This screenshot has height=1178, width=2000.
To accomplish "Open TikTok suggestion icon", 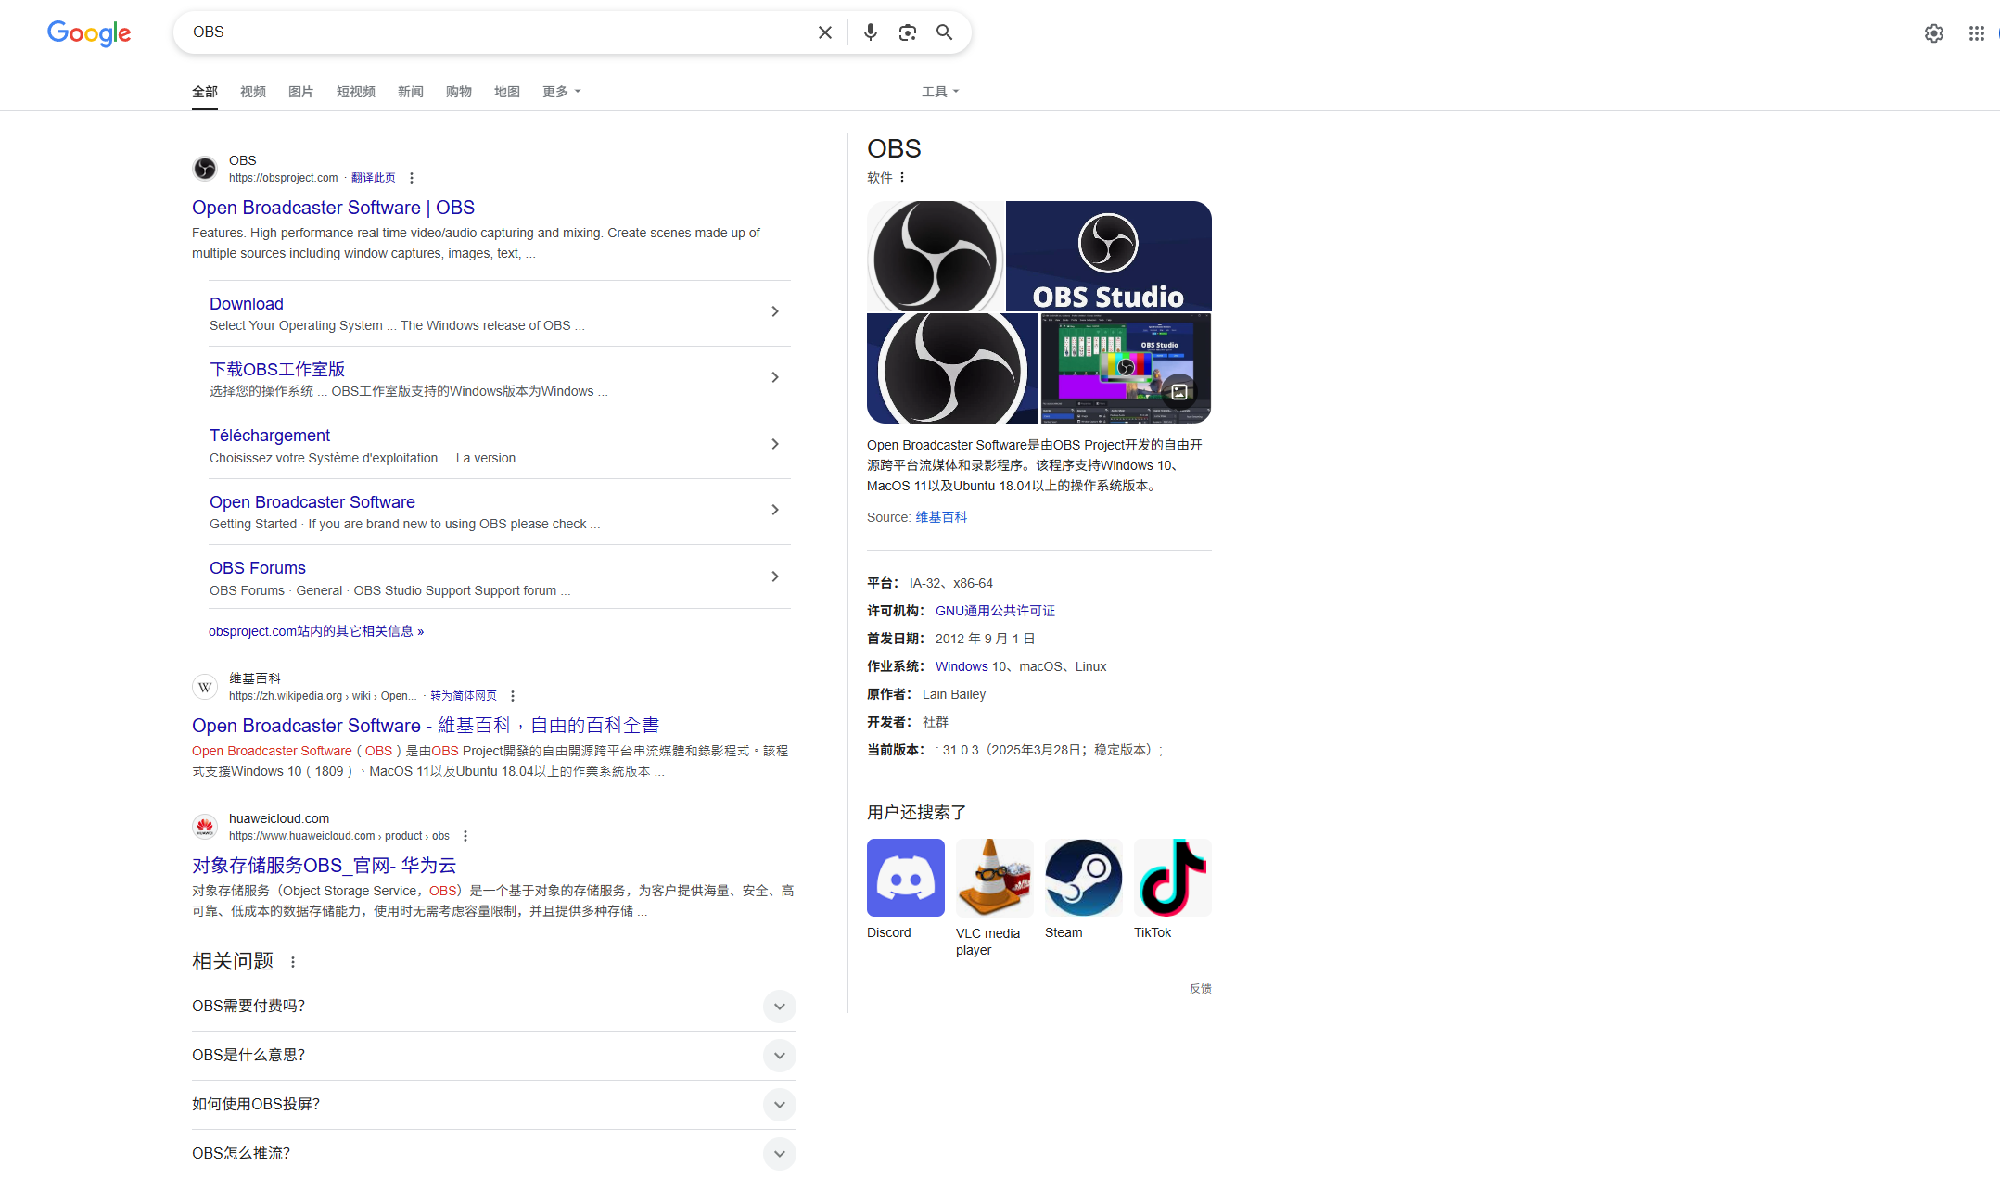I will [1173, 878].
